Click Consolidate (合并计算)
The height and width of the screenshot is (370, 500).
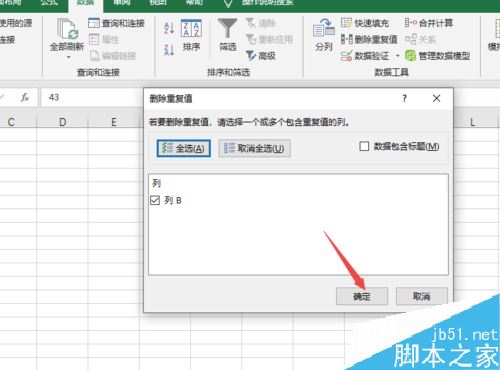point(429,23)
